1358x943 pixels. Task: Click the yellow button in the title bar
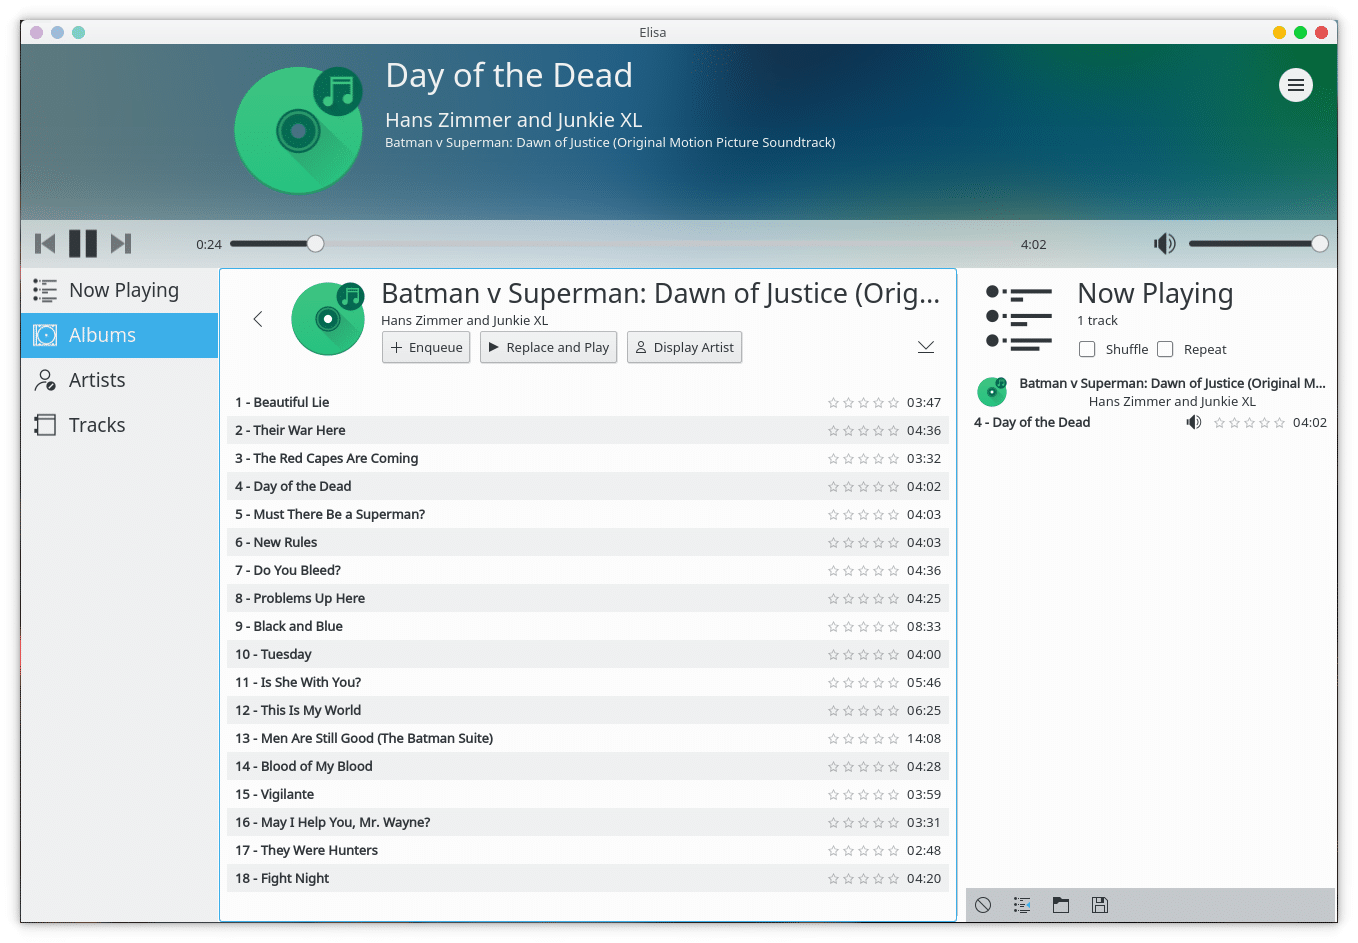[1279, 32]
